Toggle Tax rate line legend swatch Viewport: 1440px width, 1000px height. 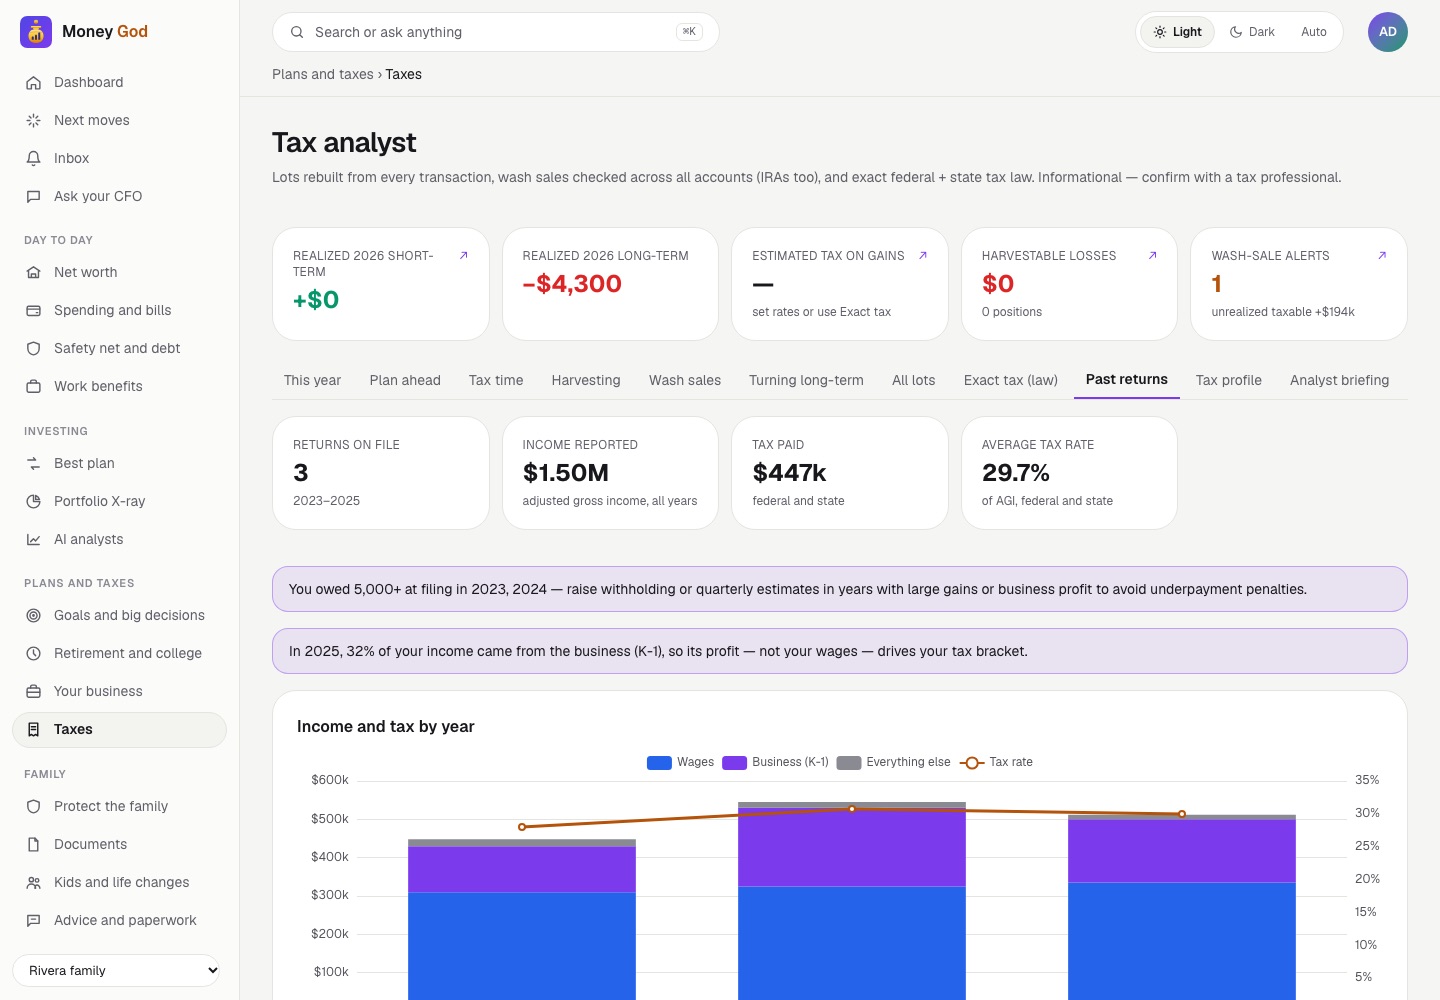coord(972,762)
